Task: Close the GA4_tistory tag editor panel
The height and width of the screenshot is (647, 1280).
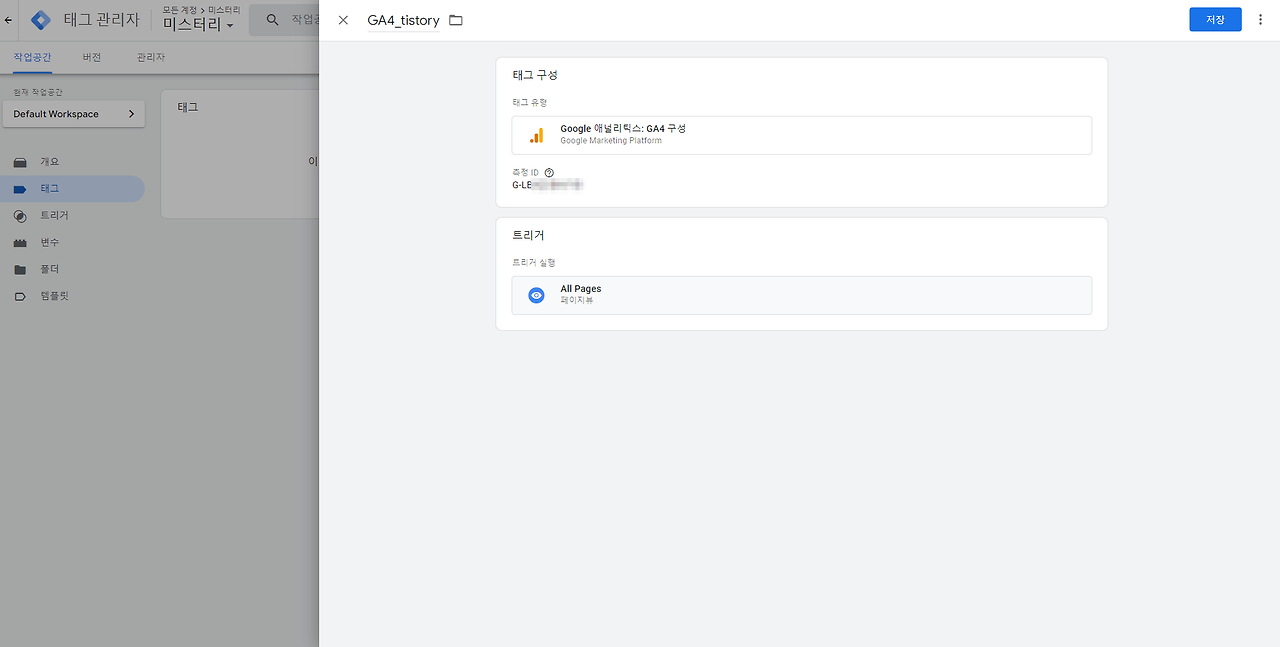Action: coord(343,20)
